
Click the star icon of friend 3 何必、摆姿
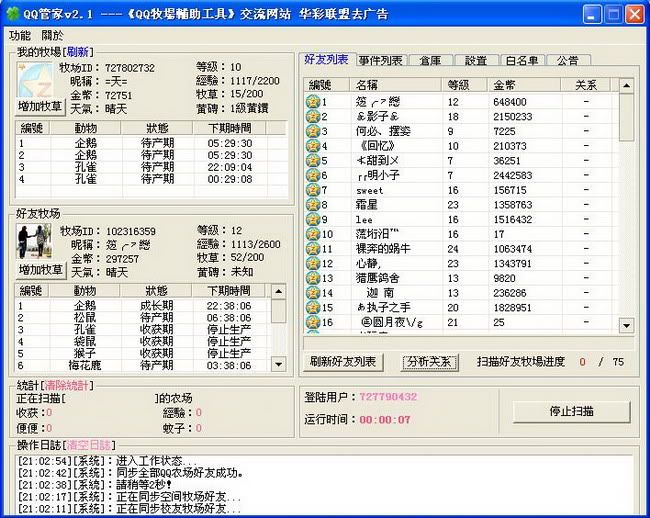click(313, 131)
